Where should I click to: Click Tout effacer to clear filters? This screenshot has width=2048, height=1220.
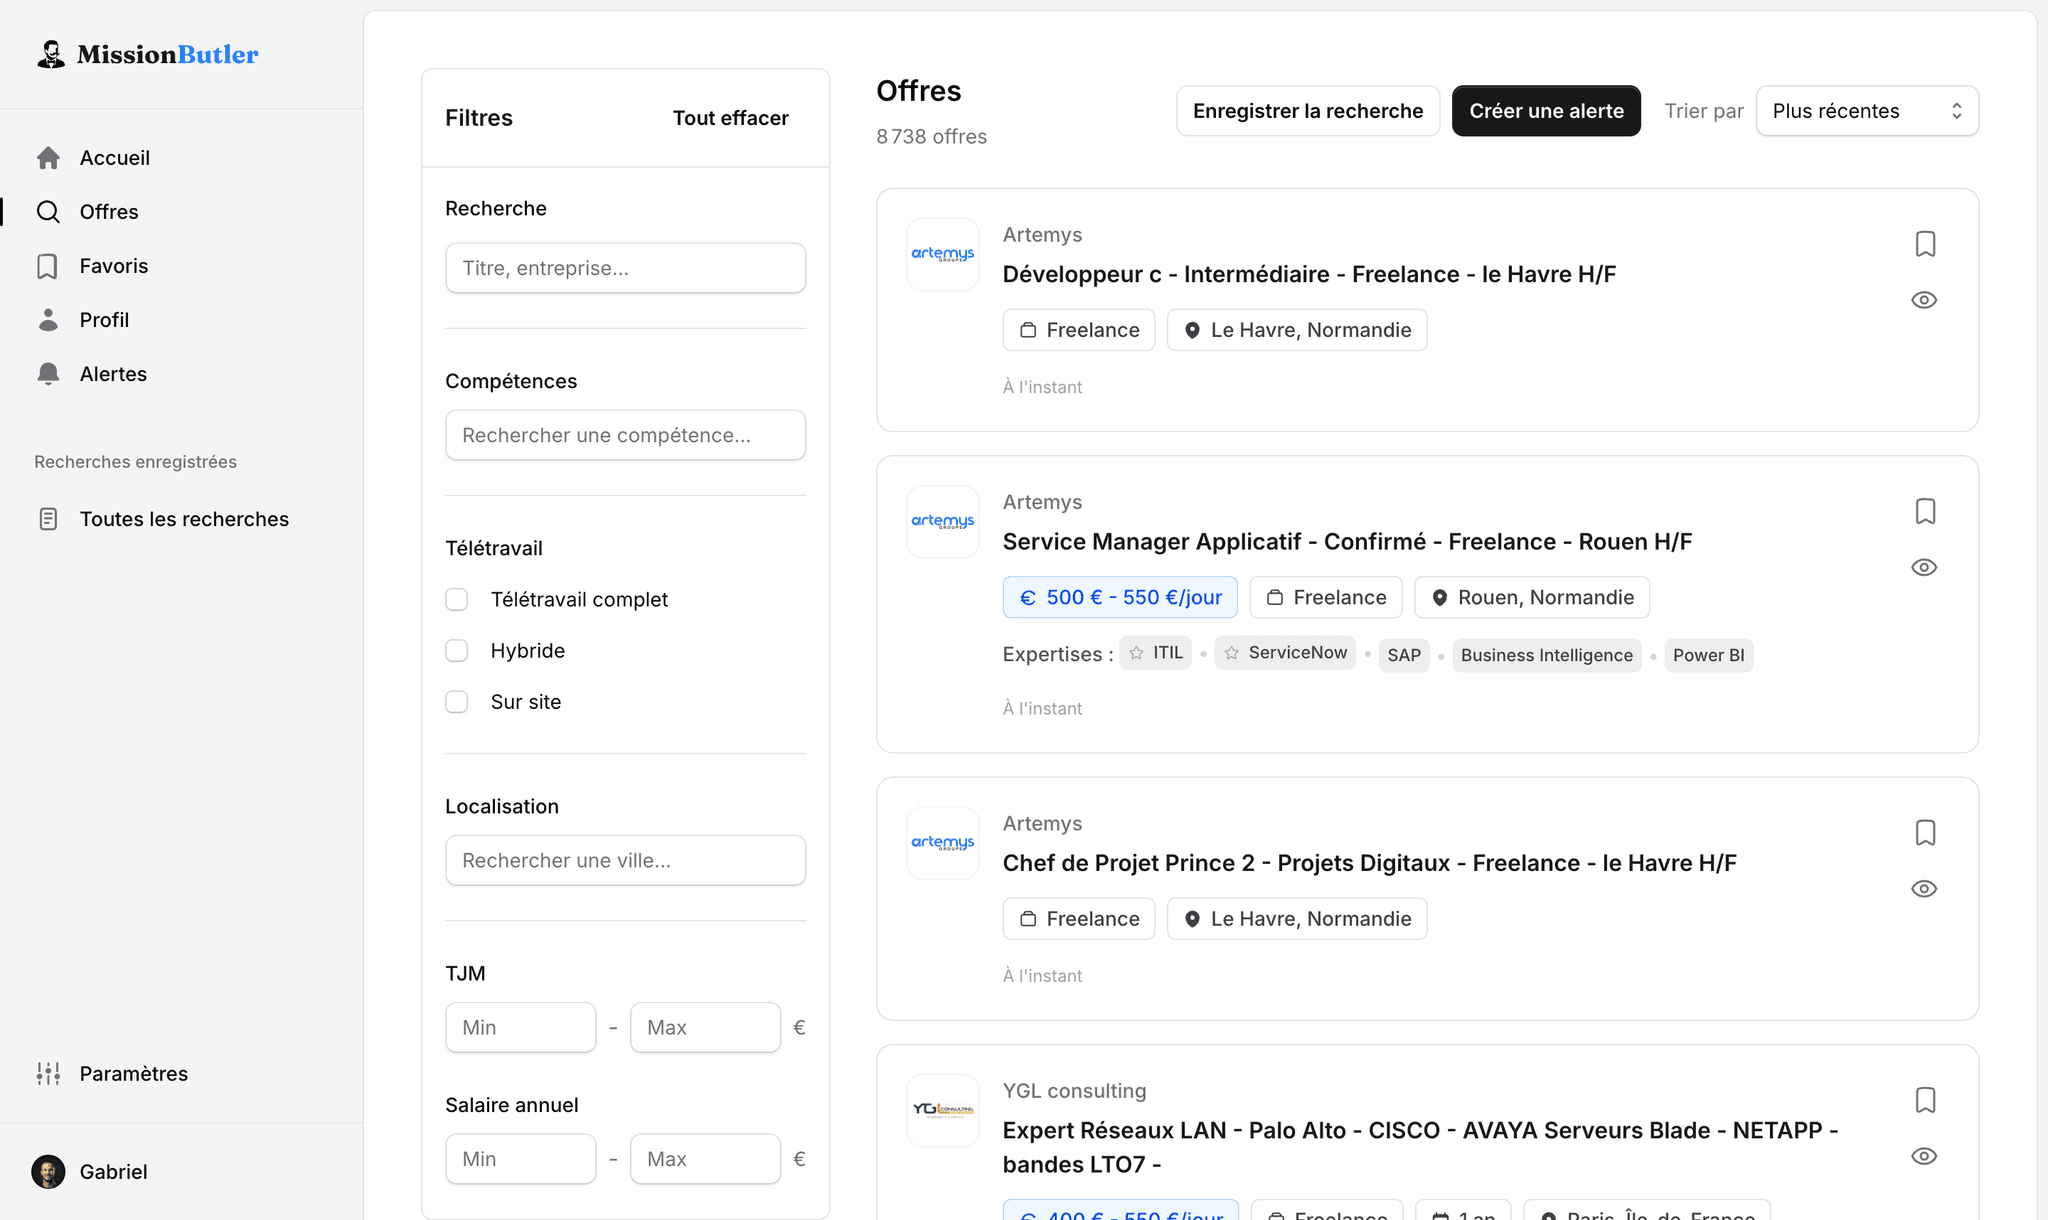click(x=730, y=118)
